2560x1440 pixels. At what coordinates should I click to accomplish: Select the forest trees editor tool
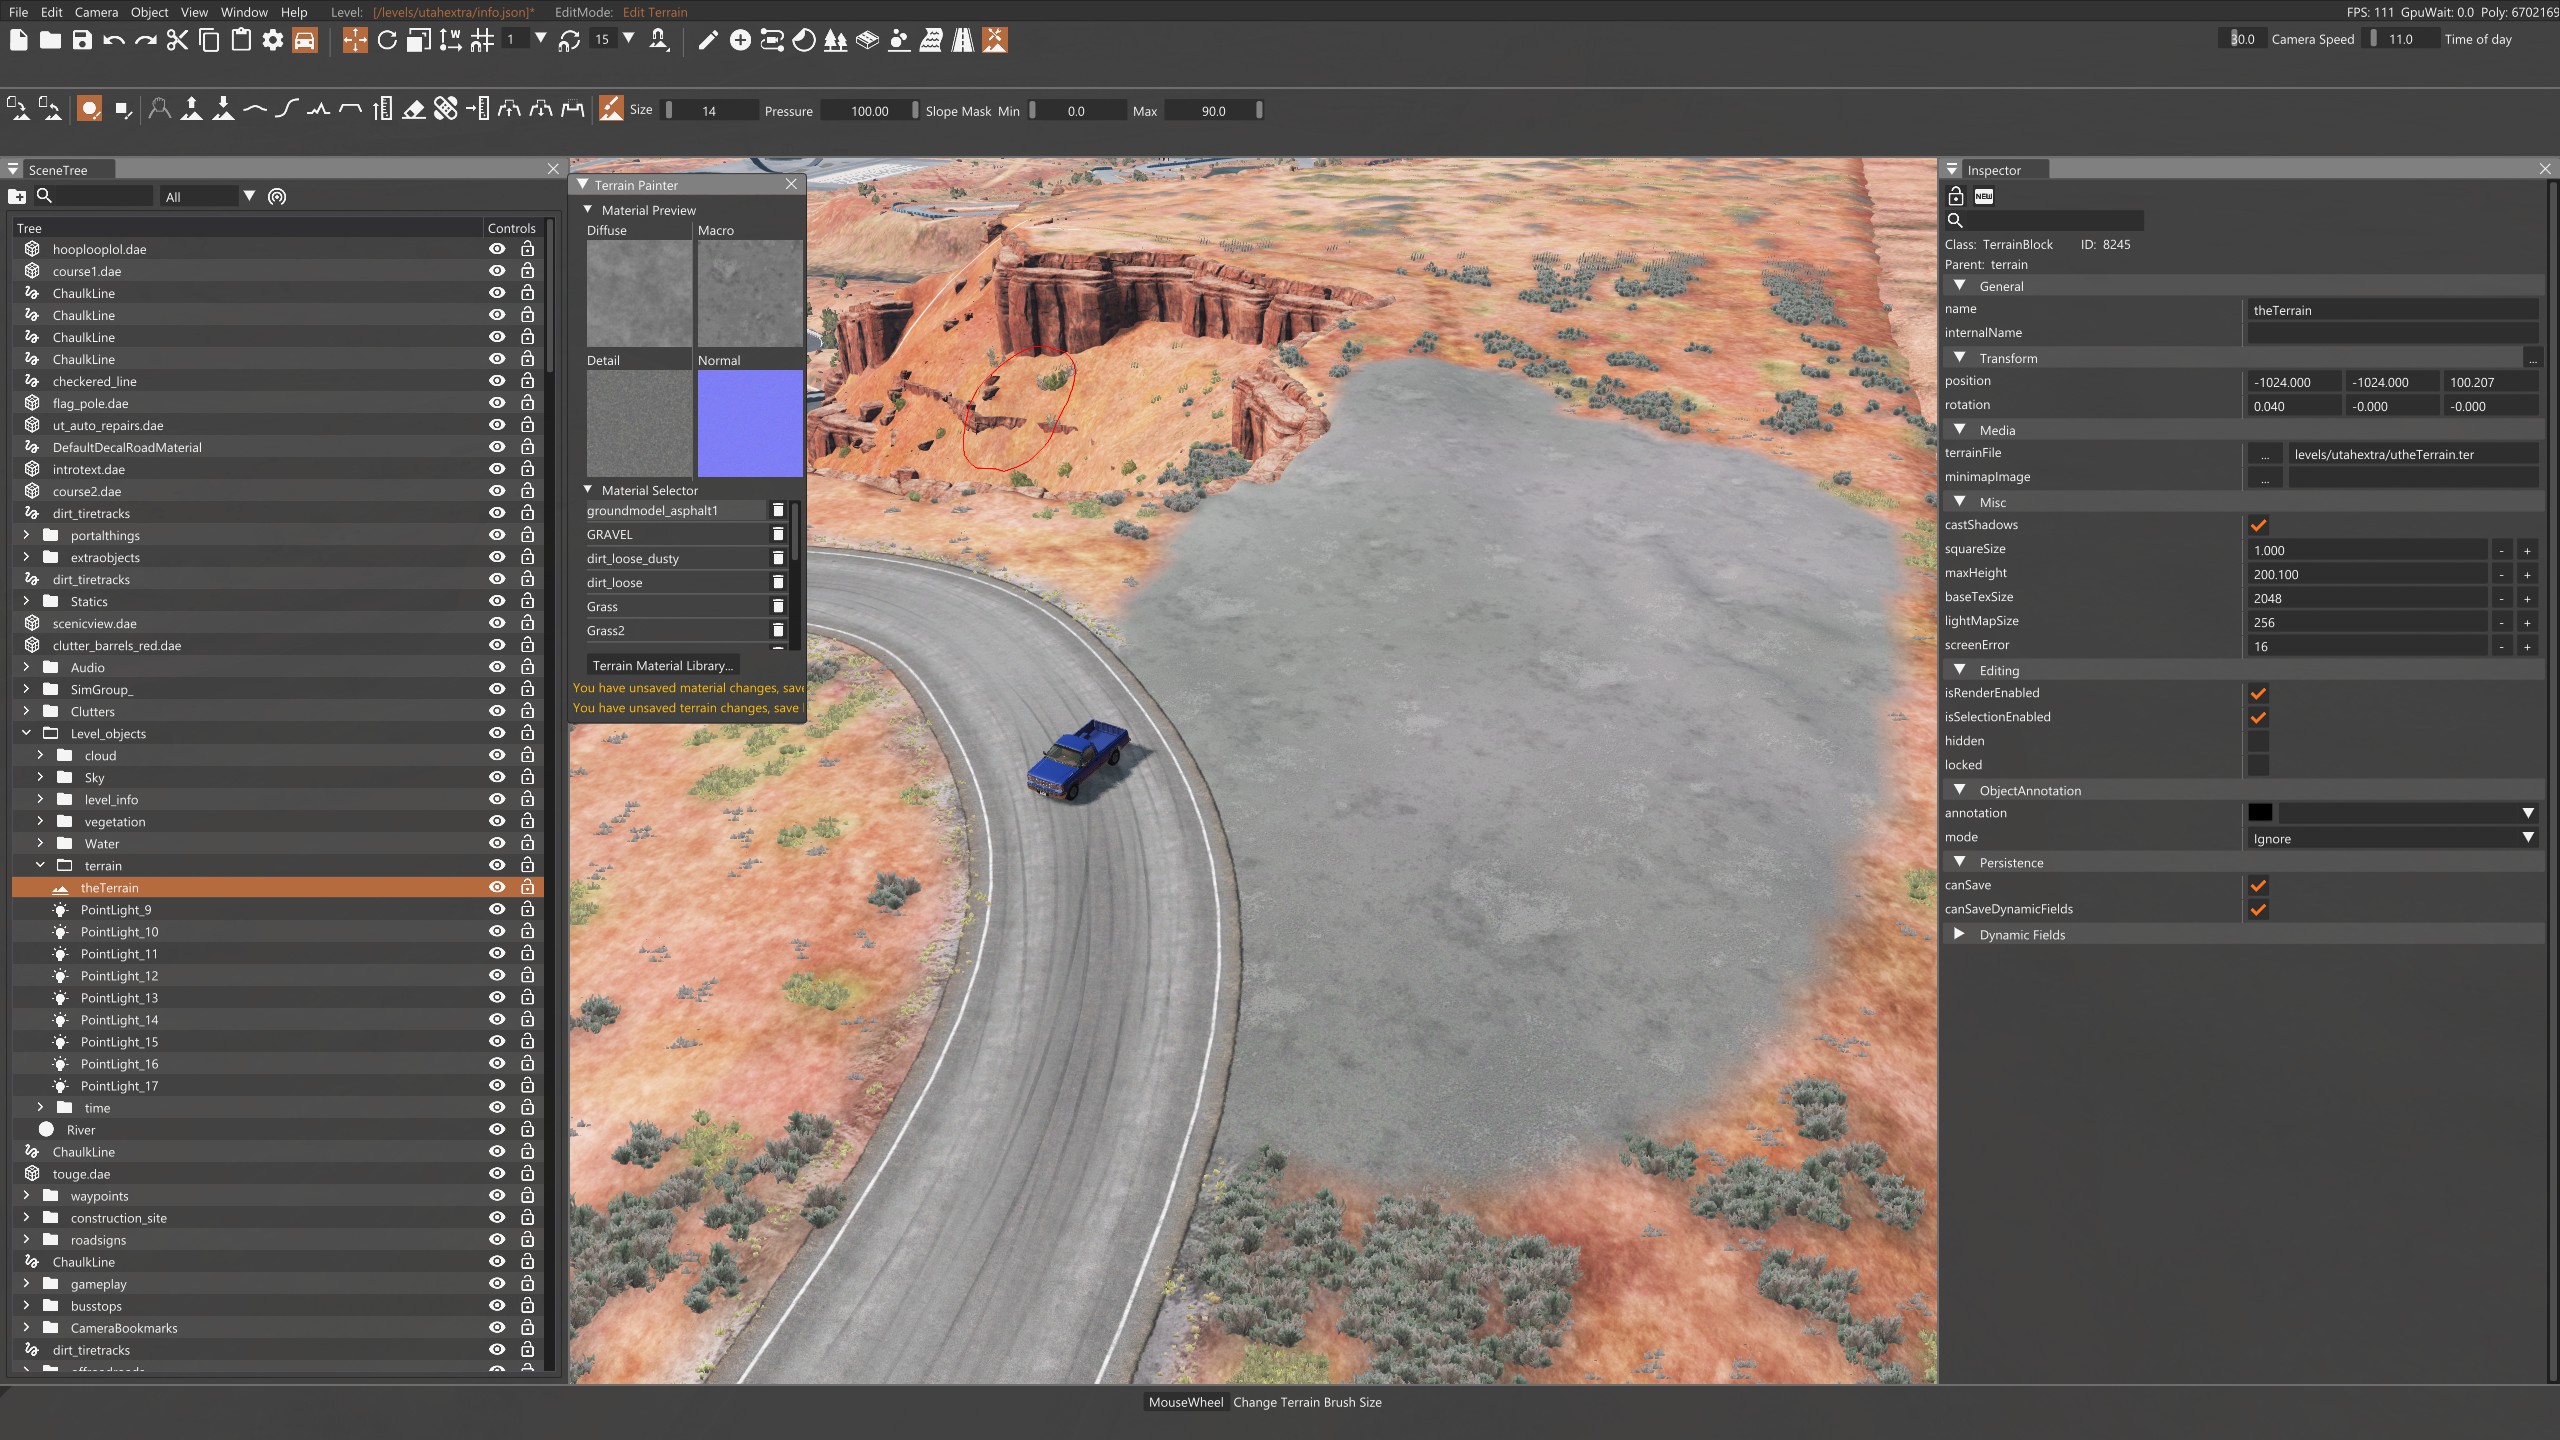pos(836,40)
